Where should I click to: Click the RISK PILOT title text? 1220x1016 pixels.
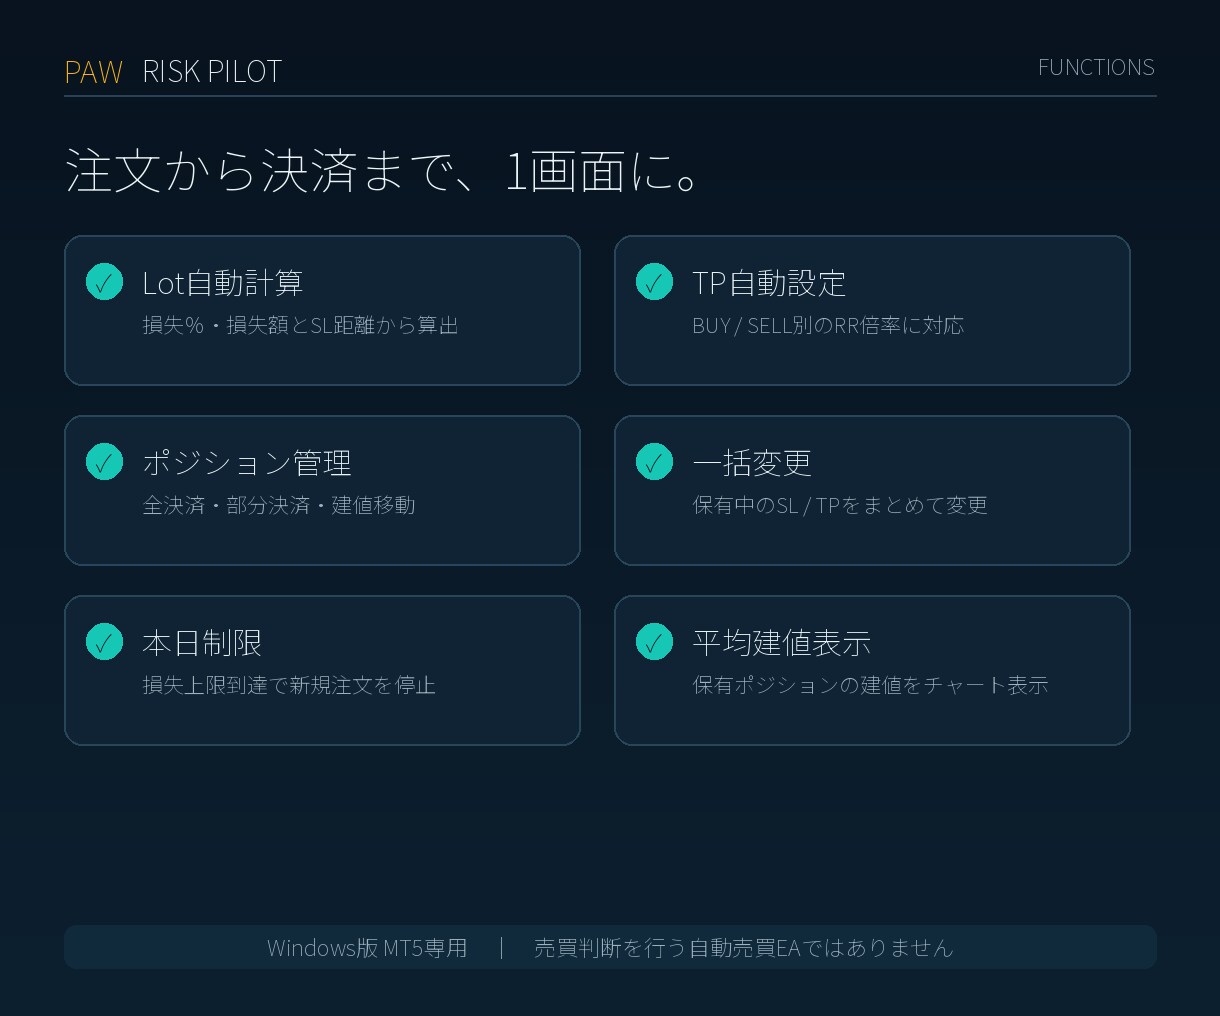[x=212, y=72]
